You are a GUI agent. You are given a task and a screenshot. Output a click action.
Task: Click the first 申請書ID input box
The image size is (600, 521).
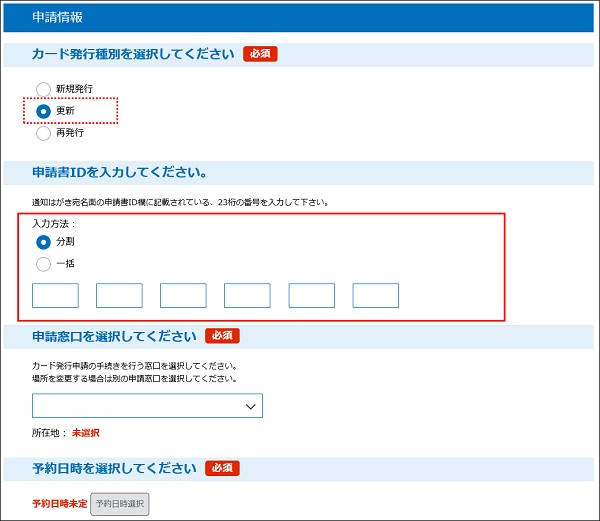coord(55,295)
